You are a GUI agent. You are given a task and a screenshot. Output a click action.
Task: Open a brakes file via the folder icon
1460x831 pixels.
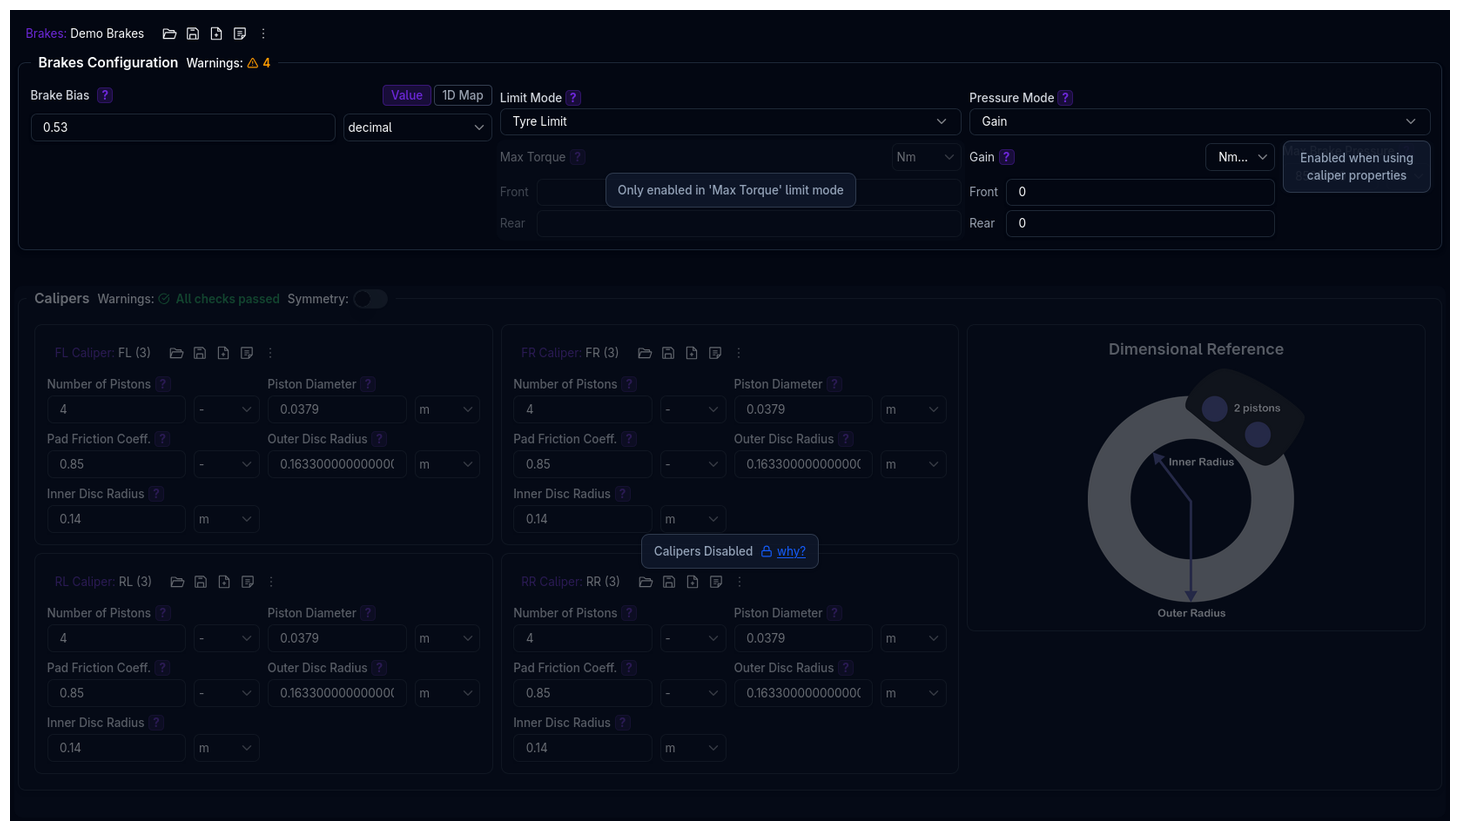click(x=169, y=33)
